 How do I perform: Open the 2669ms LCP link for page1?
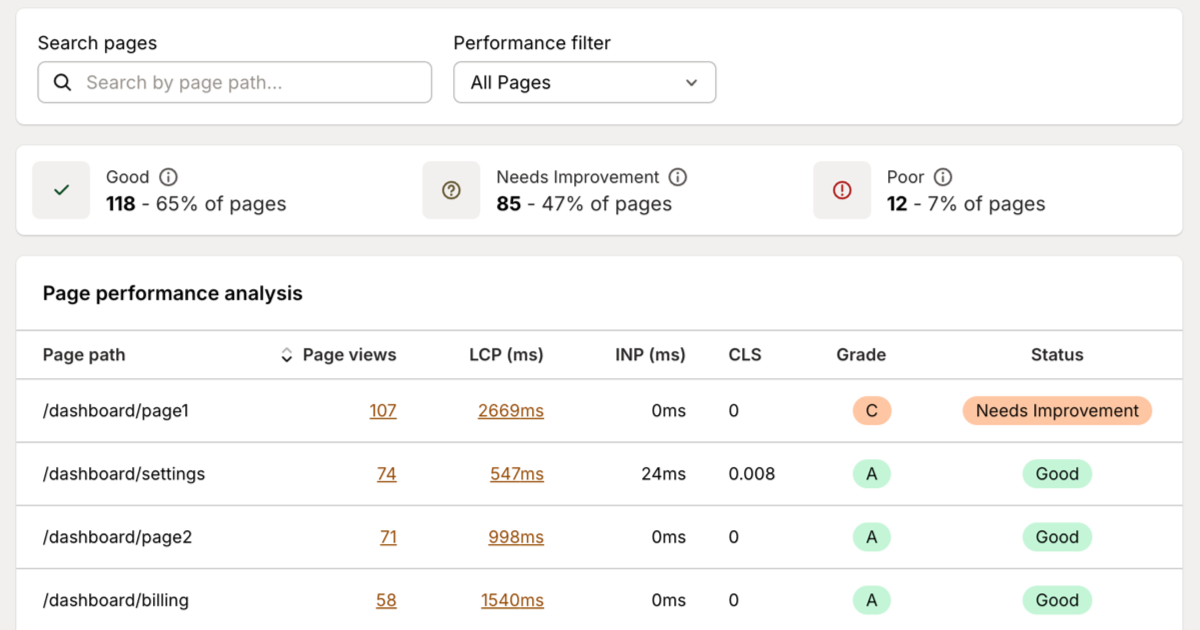point(511,410)
